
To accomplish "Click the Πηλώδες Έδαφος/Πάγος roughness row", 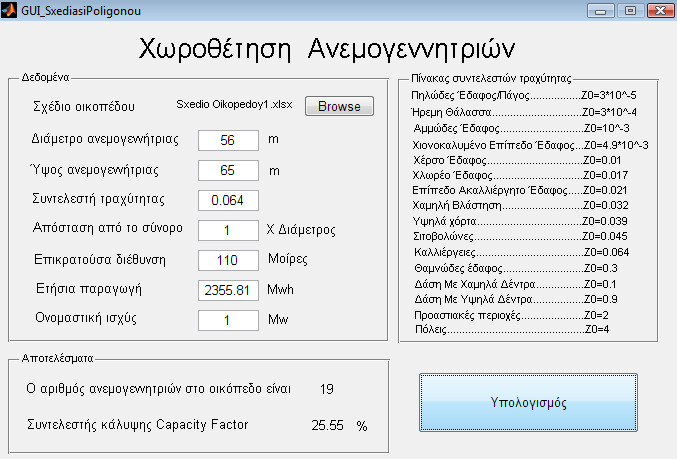I will pos(524,95).
